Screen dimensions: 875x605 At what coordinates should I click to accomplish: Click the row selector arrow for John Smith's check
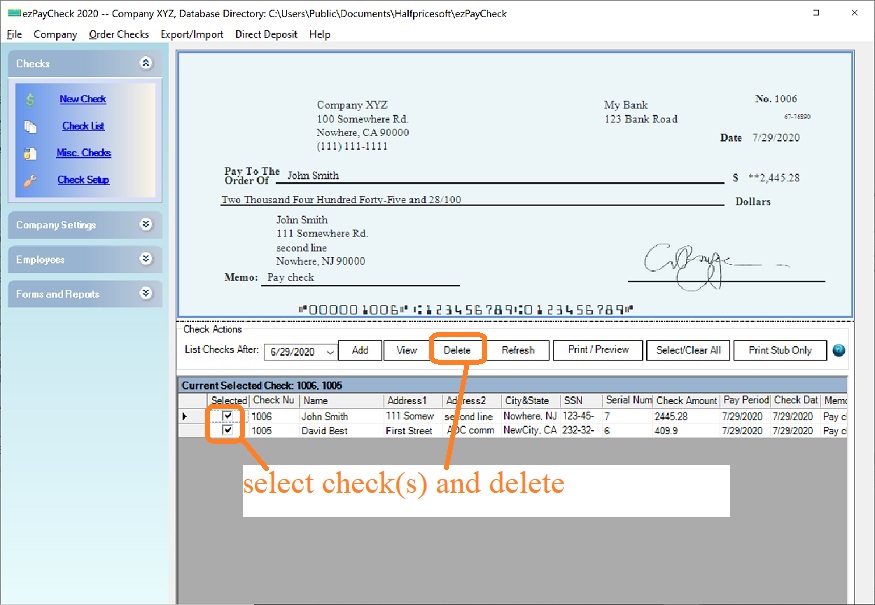[185, 416]
